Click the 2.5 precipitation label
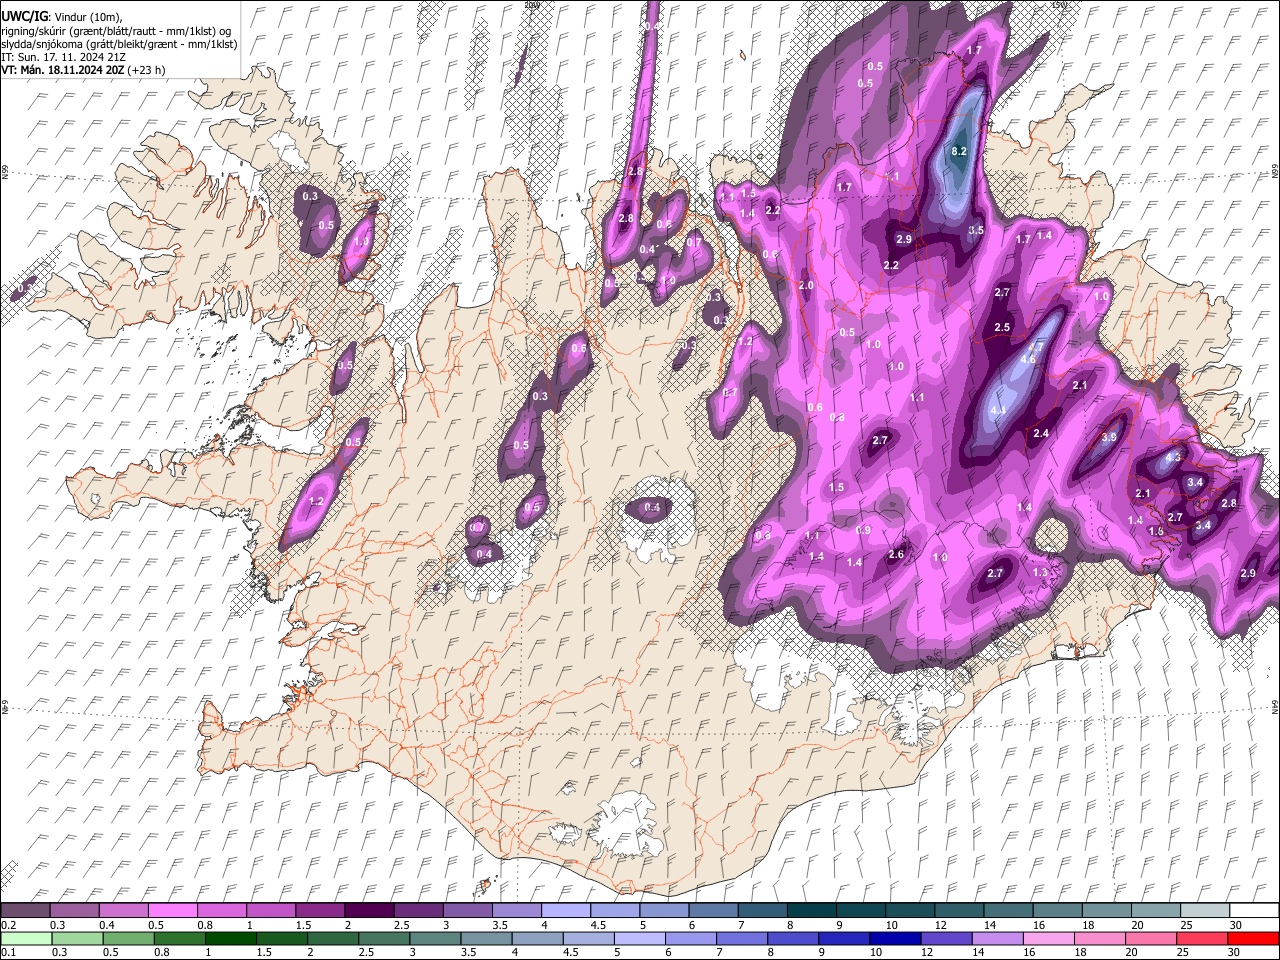The height and width of the screenshot is (960, 1280). 1002,328
